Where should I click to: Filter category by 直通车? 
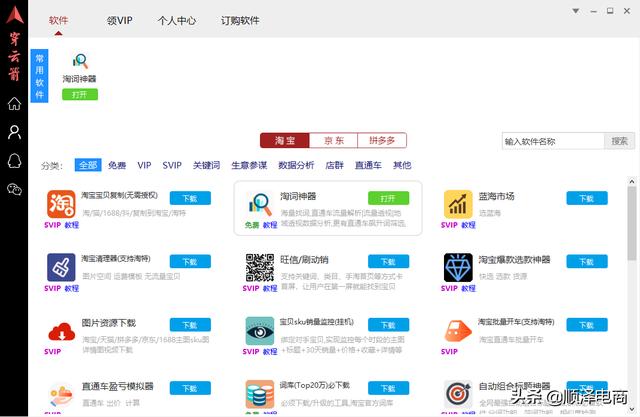pyautogui.click(x=368, y=165)
